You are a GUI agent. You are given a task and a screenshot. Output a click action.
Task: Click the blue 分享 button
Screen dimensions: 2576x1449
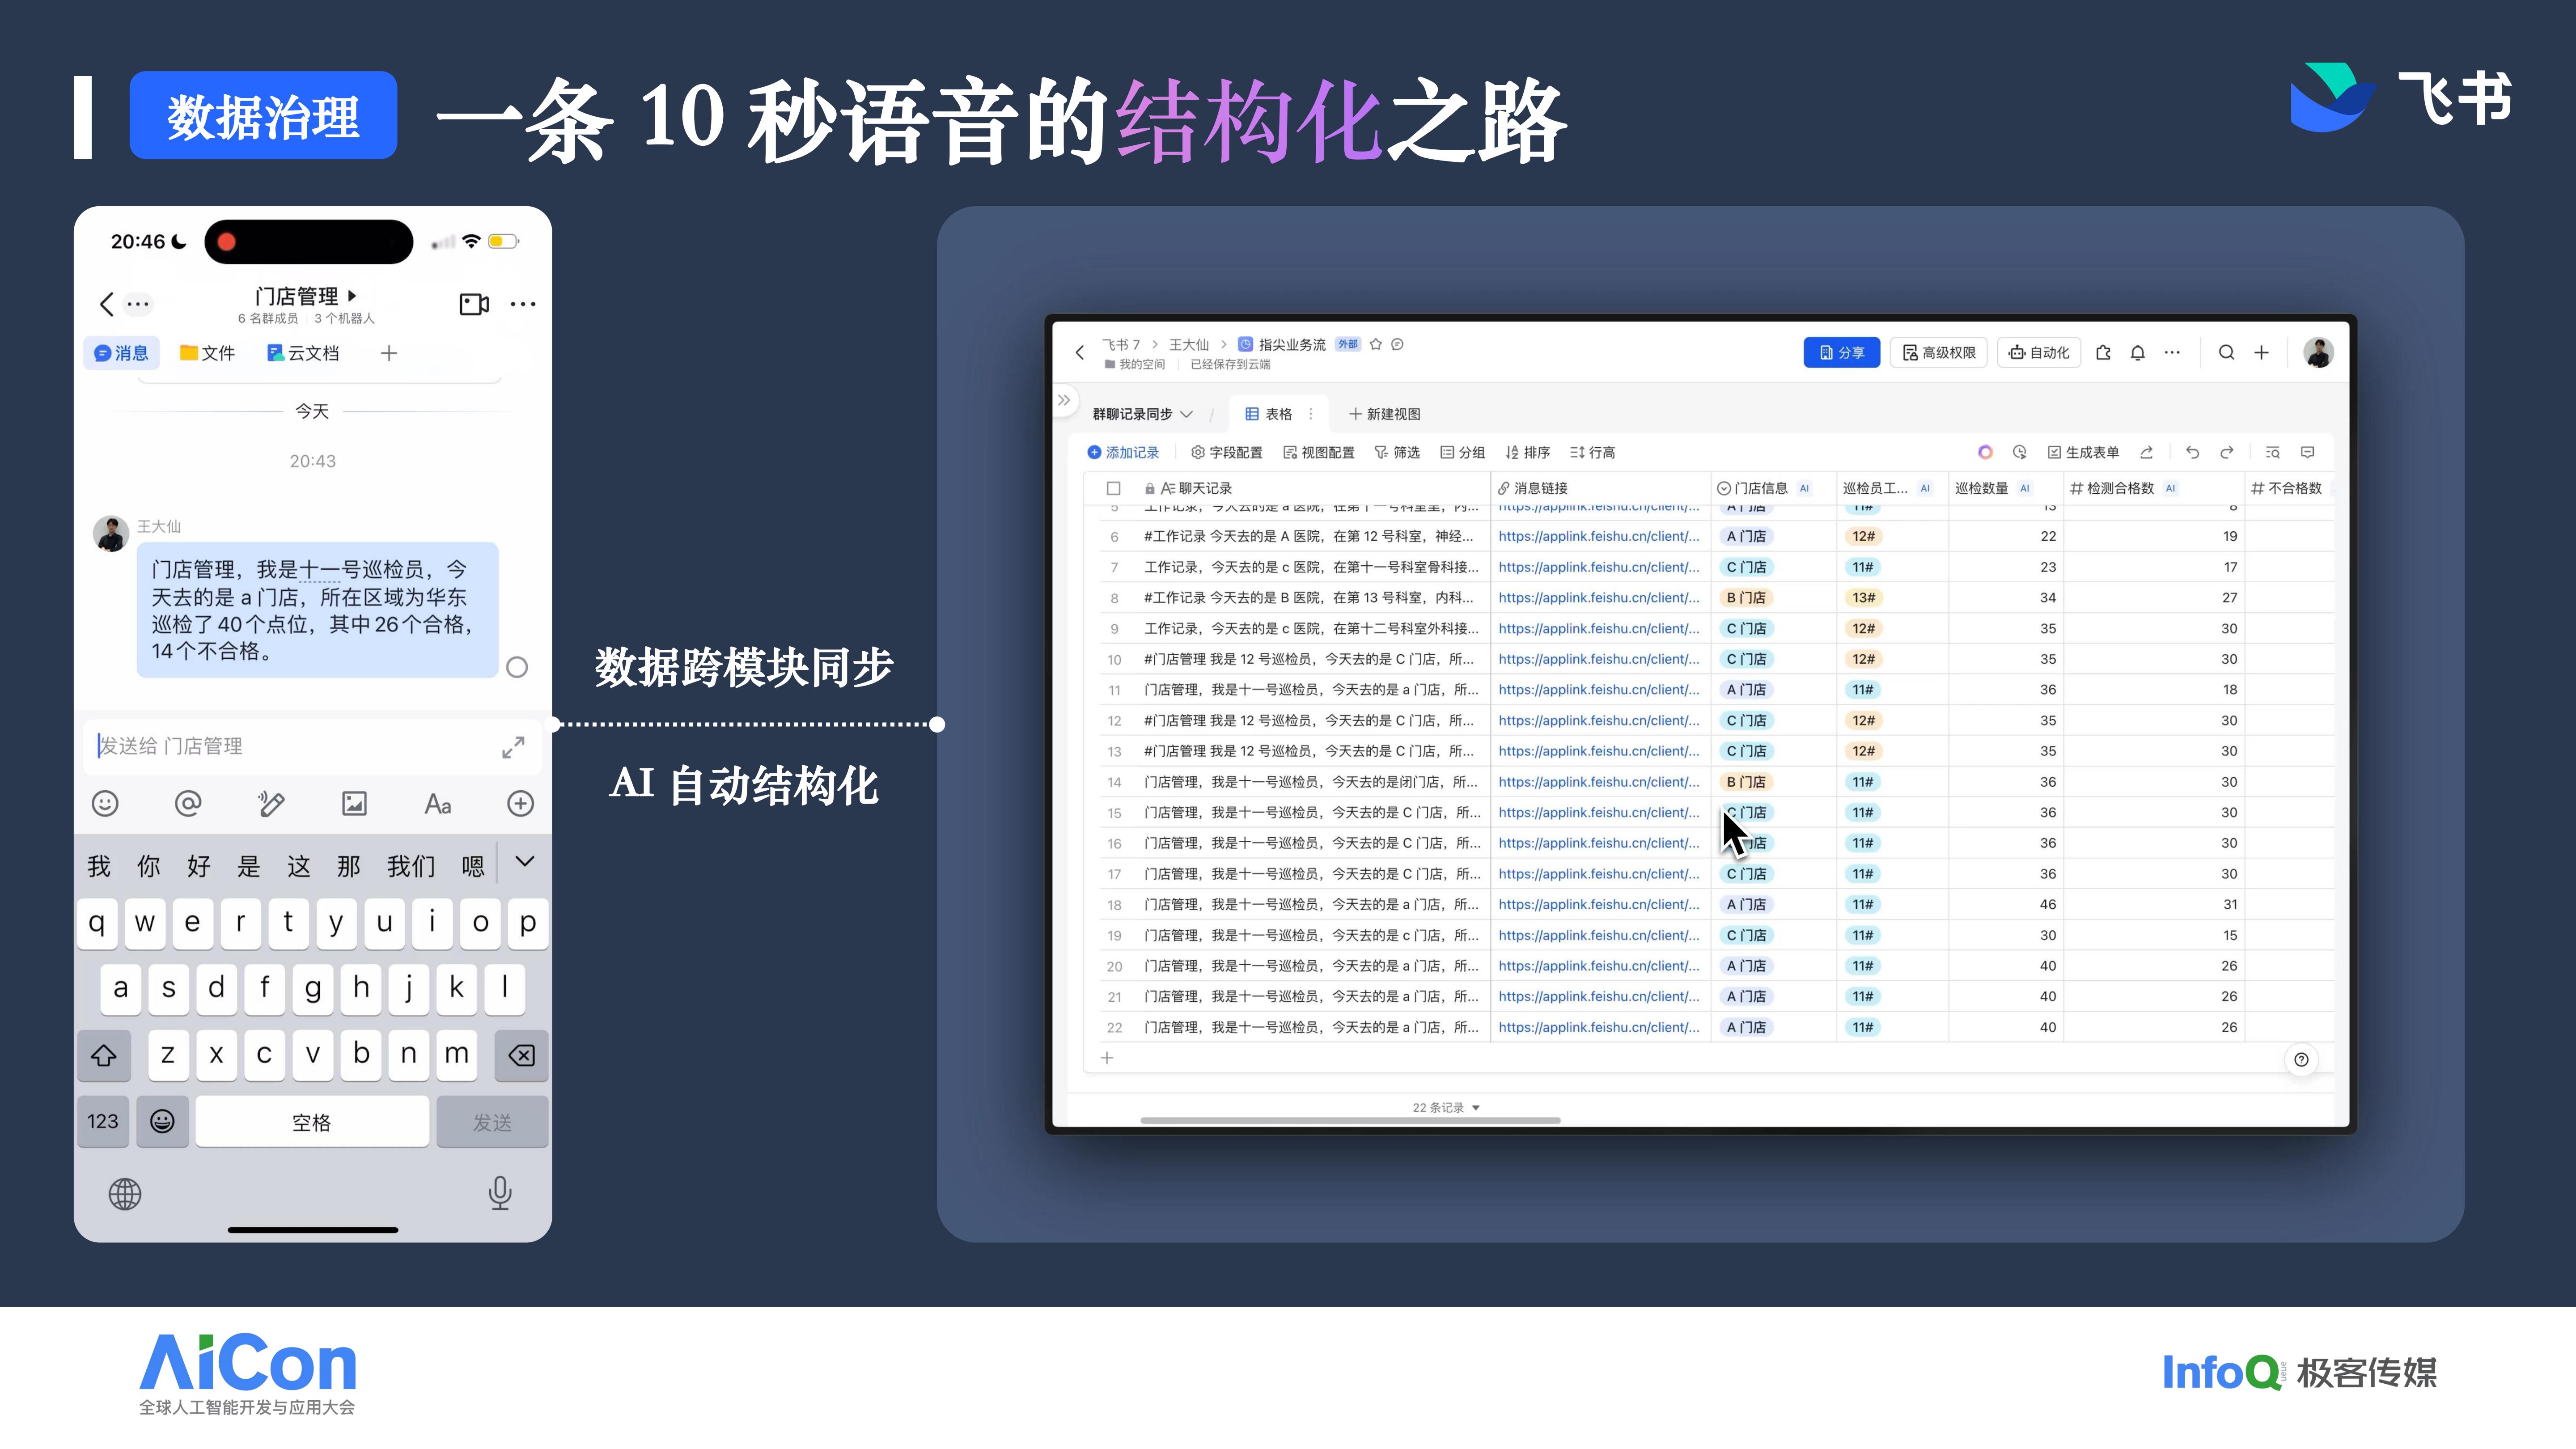(1841, 353)
